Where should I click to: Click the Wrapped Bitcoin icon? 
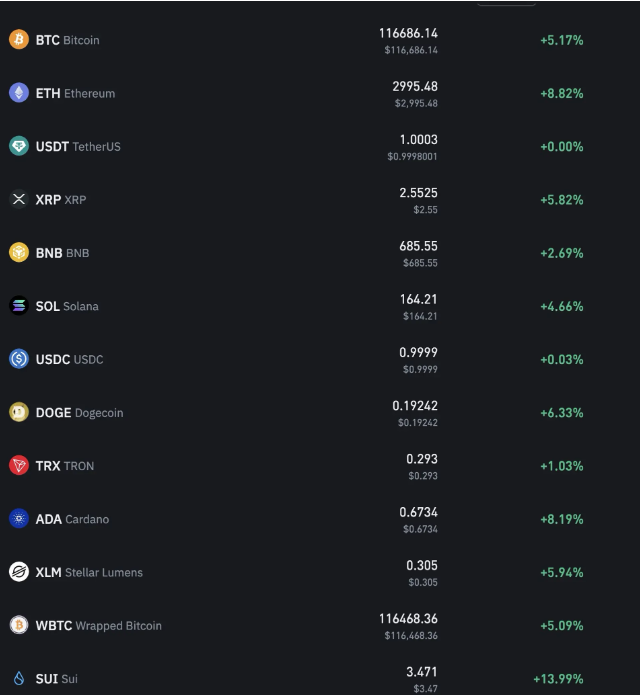[x=19, y=625]
